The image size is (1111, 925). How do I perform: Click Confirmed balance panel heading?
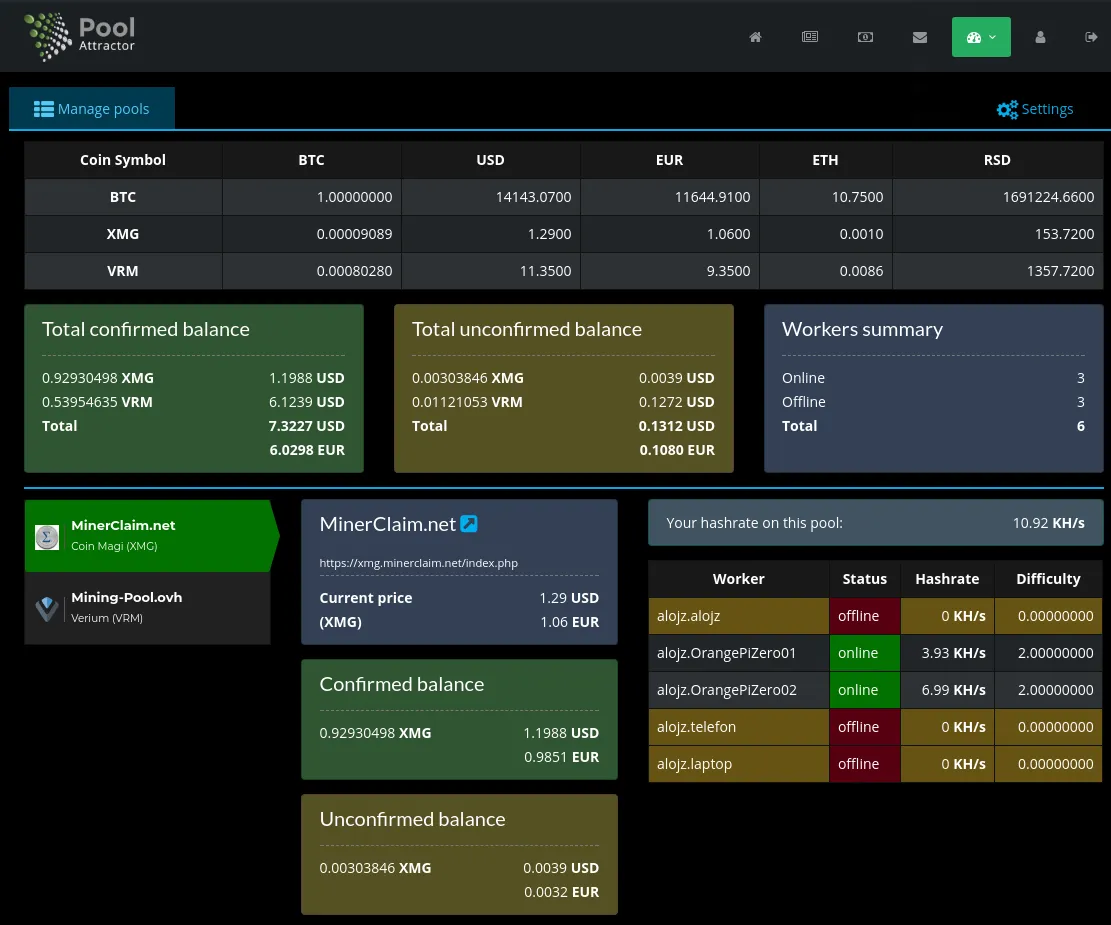pos(401,684)
